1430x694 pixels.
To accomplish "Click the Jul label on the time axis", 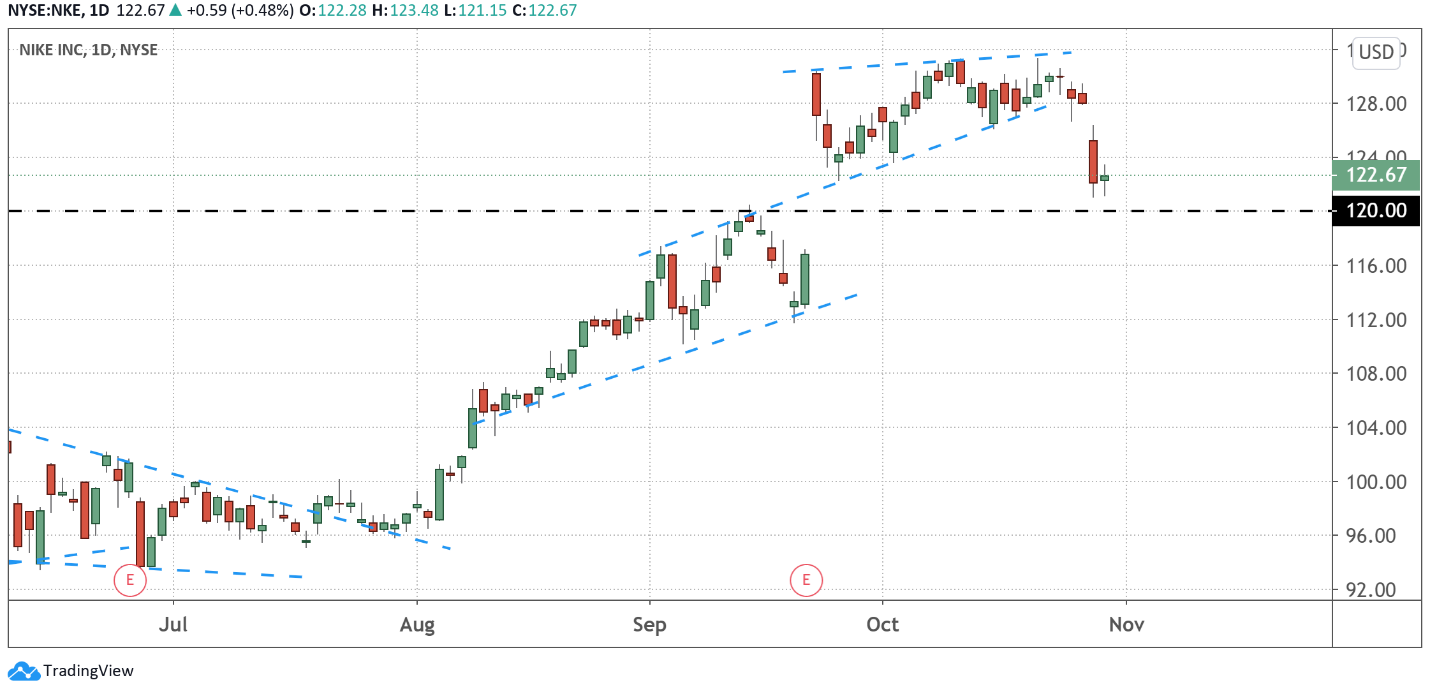I will click(x=174, y=625).
